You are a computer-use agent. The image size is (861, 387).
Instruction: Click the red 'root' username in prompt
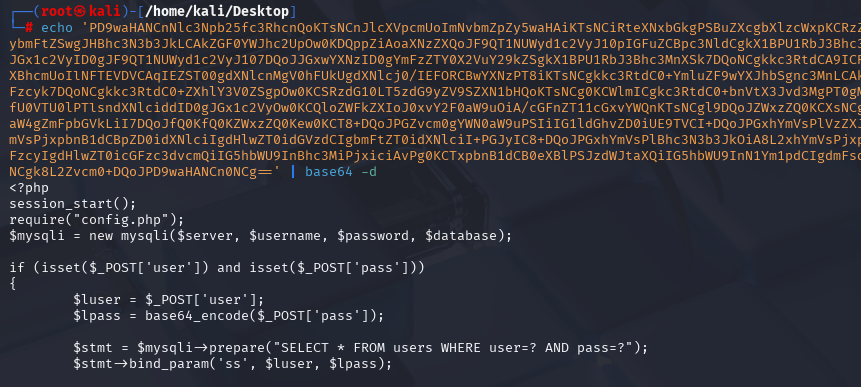click(x=70, y=11)
